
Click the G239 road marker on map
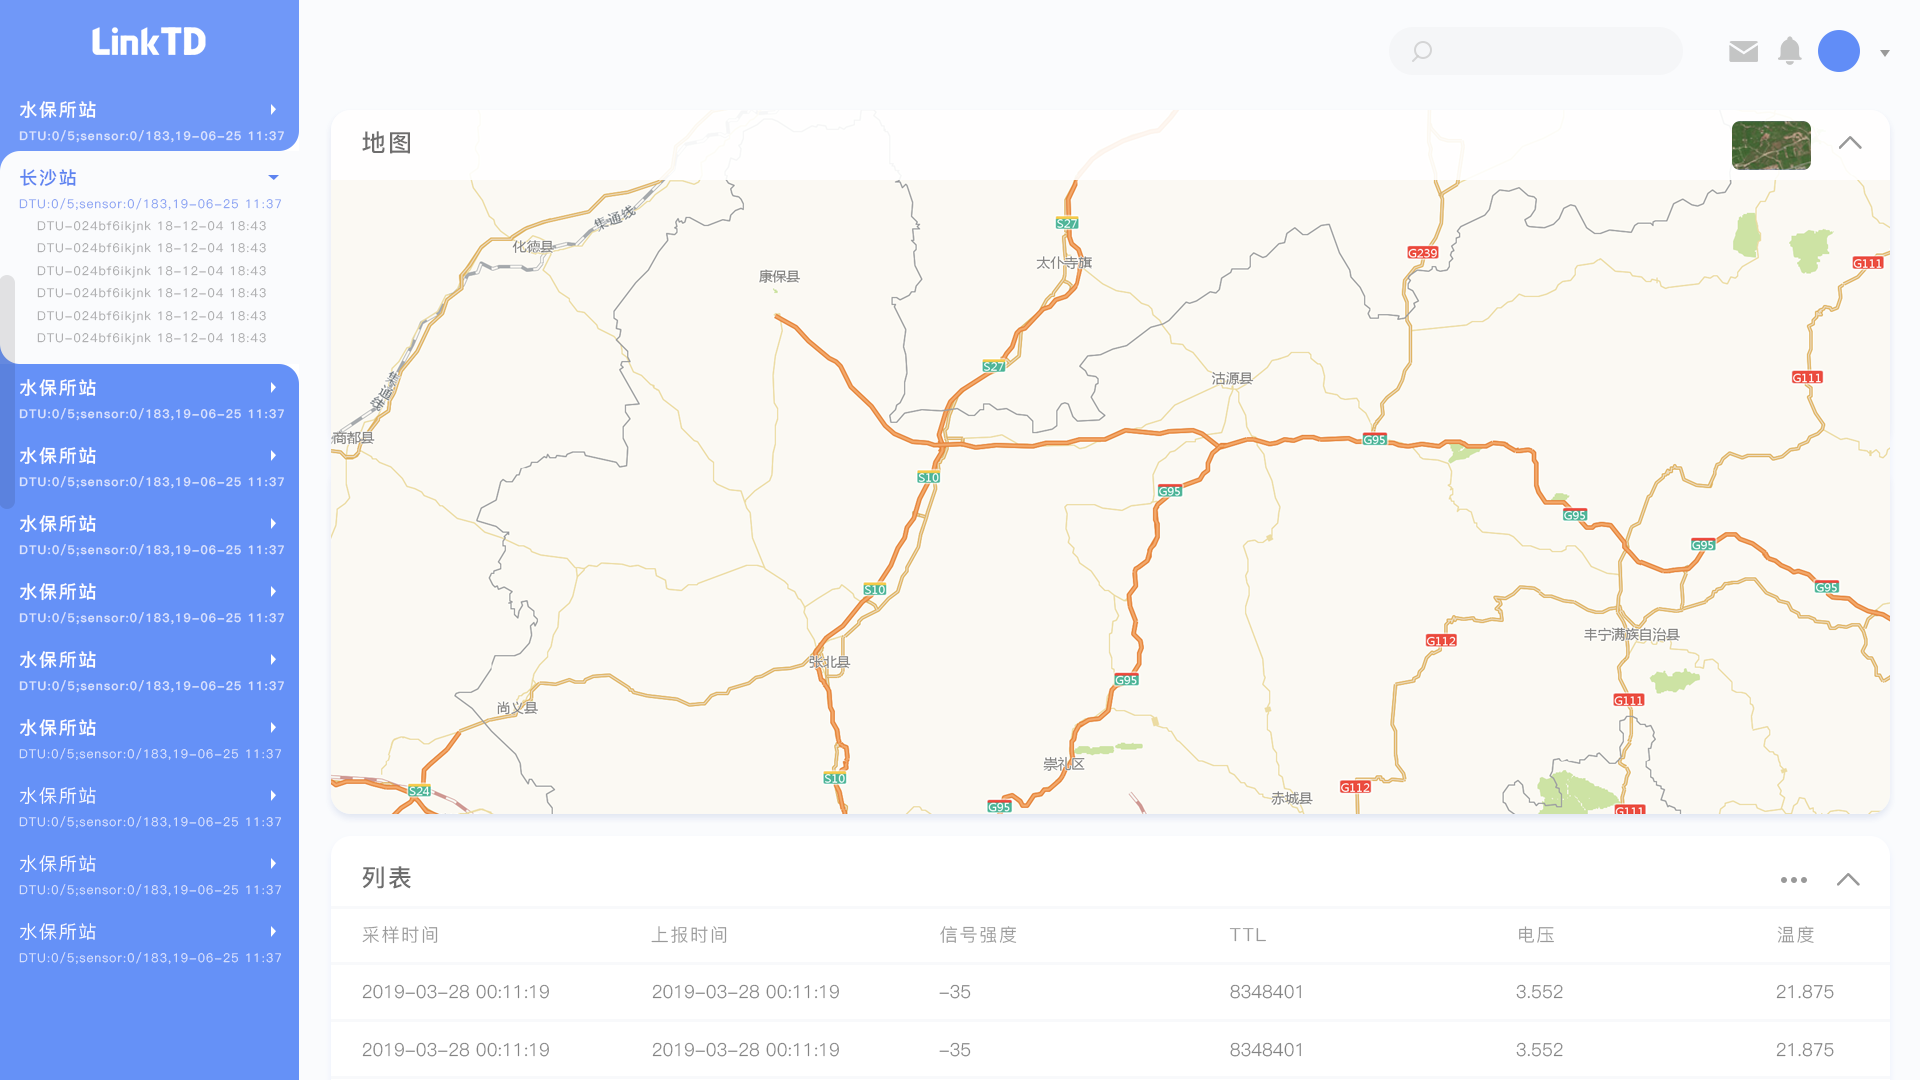1422,253
